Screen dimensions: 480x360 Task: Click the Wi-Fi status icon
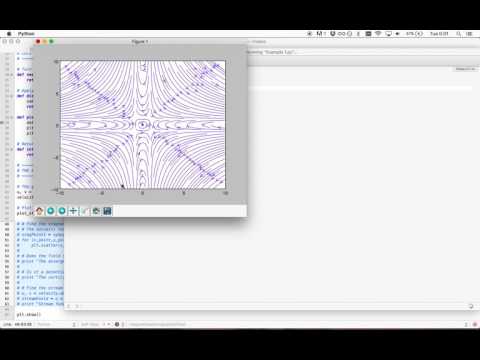pyautogui.click(x=378, y=34)
